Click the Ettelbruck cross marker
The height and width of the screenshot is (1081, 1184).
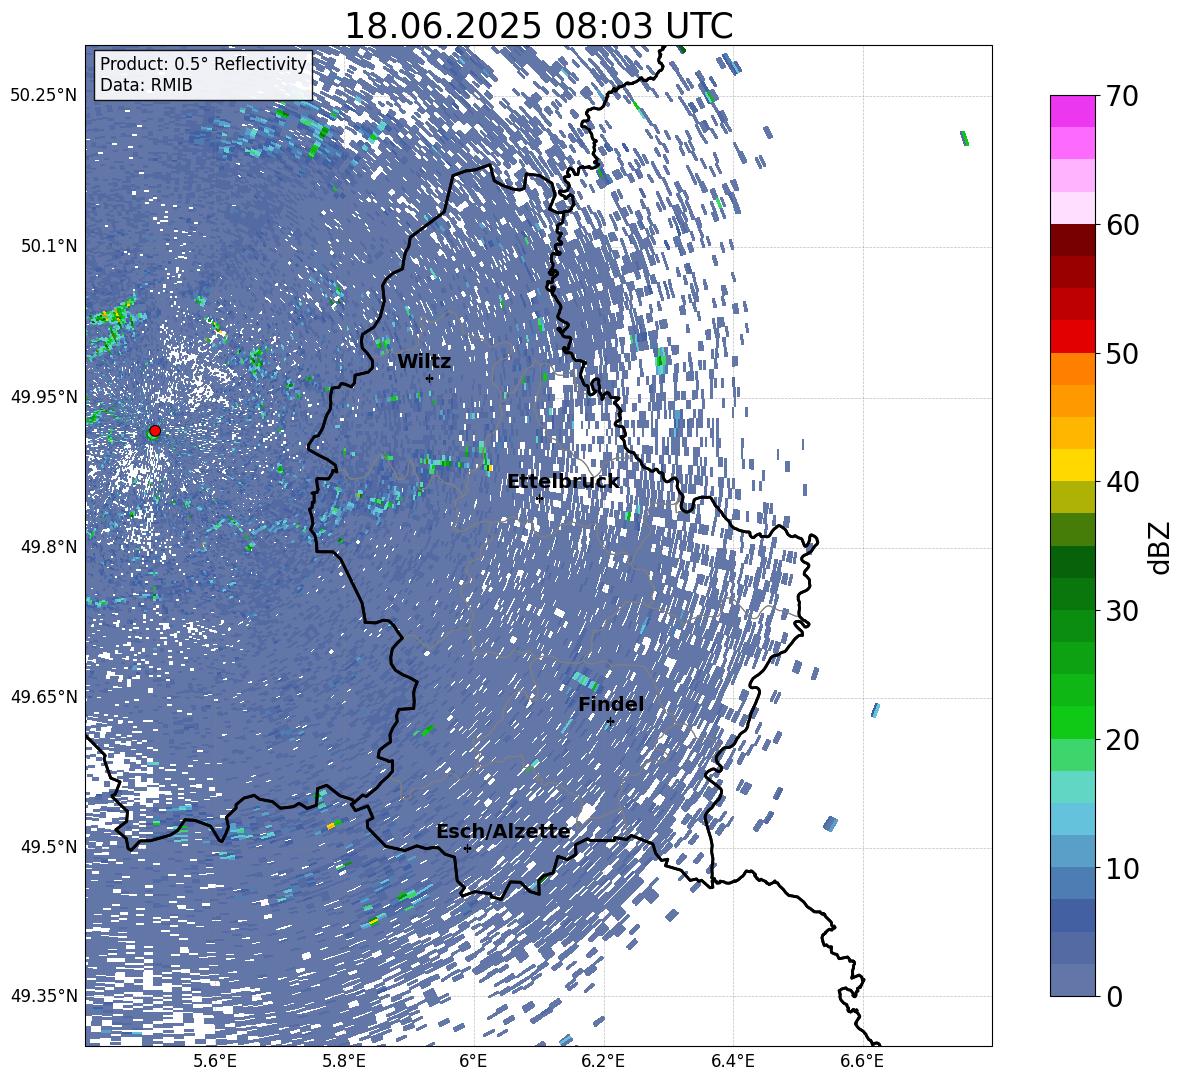pos(539,499)
